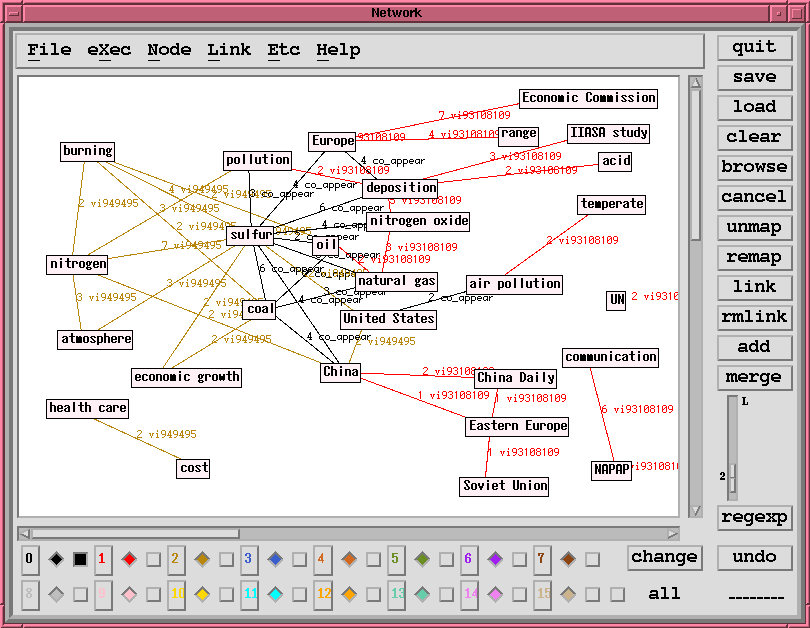Enable the checkbox right of the purple diamond
This screenshot has height=628, width=810.
(x=519, y=559)
